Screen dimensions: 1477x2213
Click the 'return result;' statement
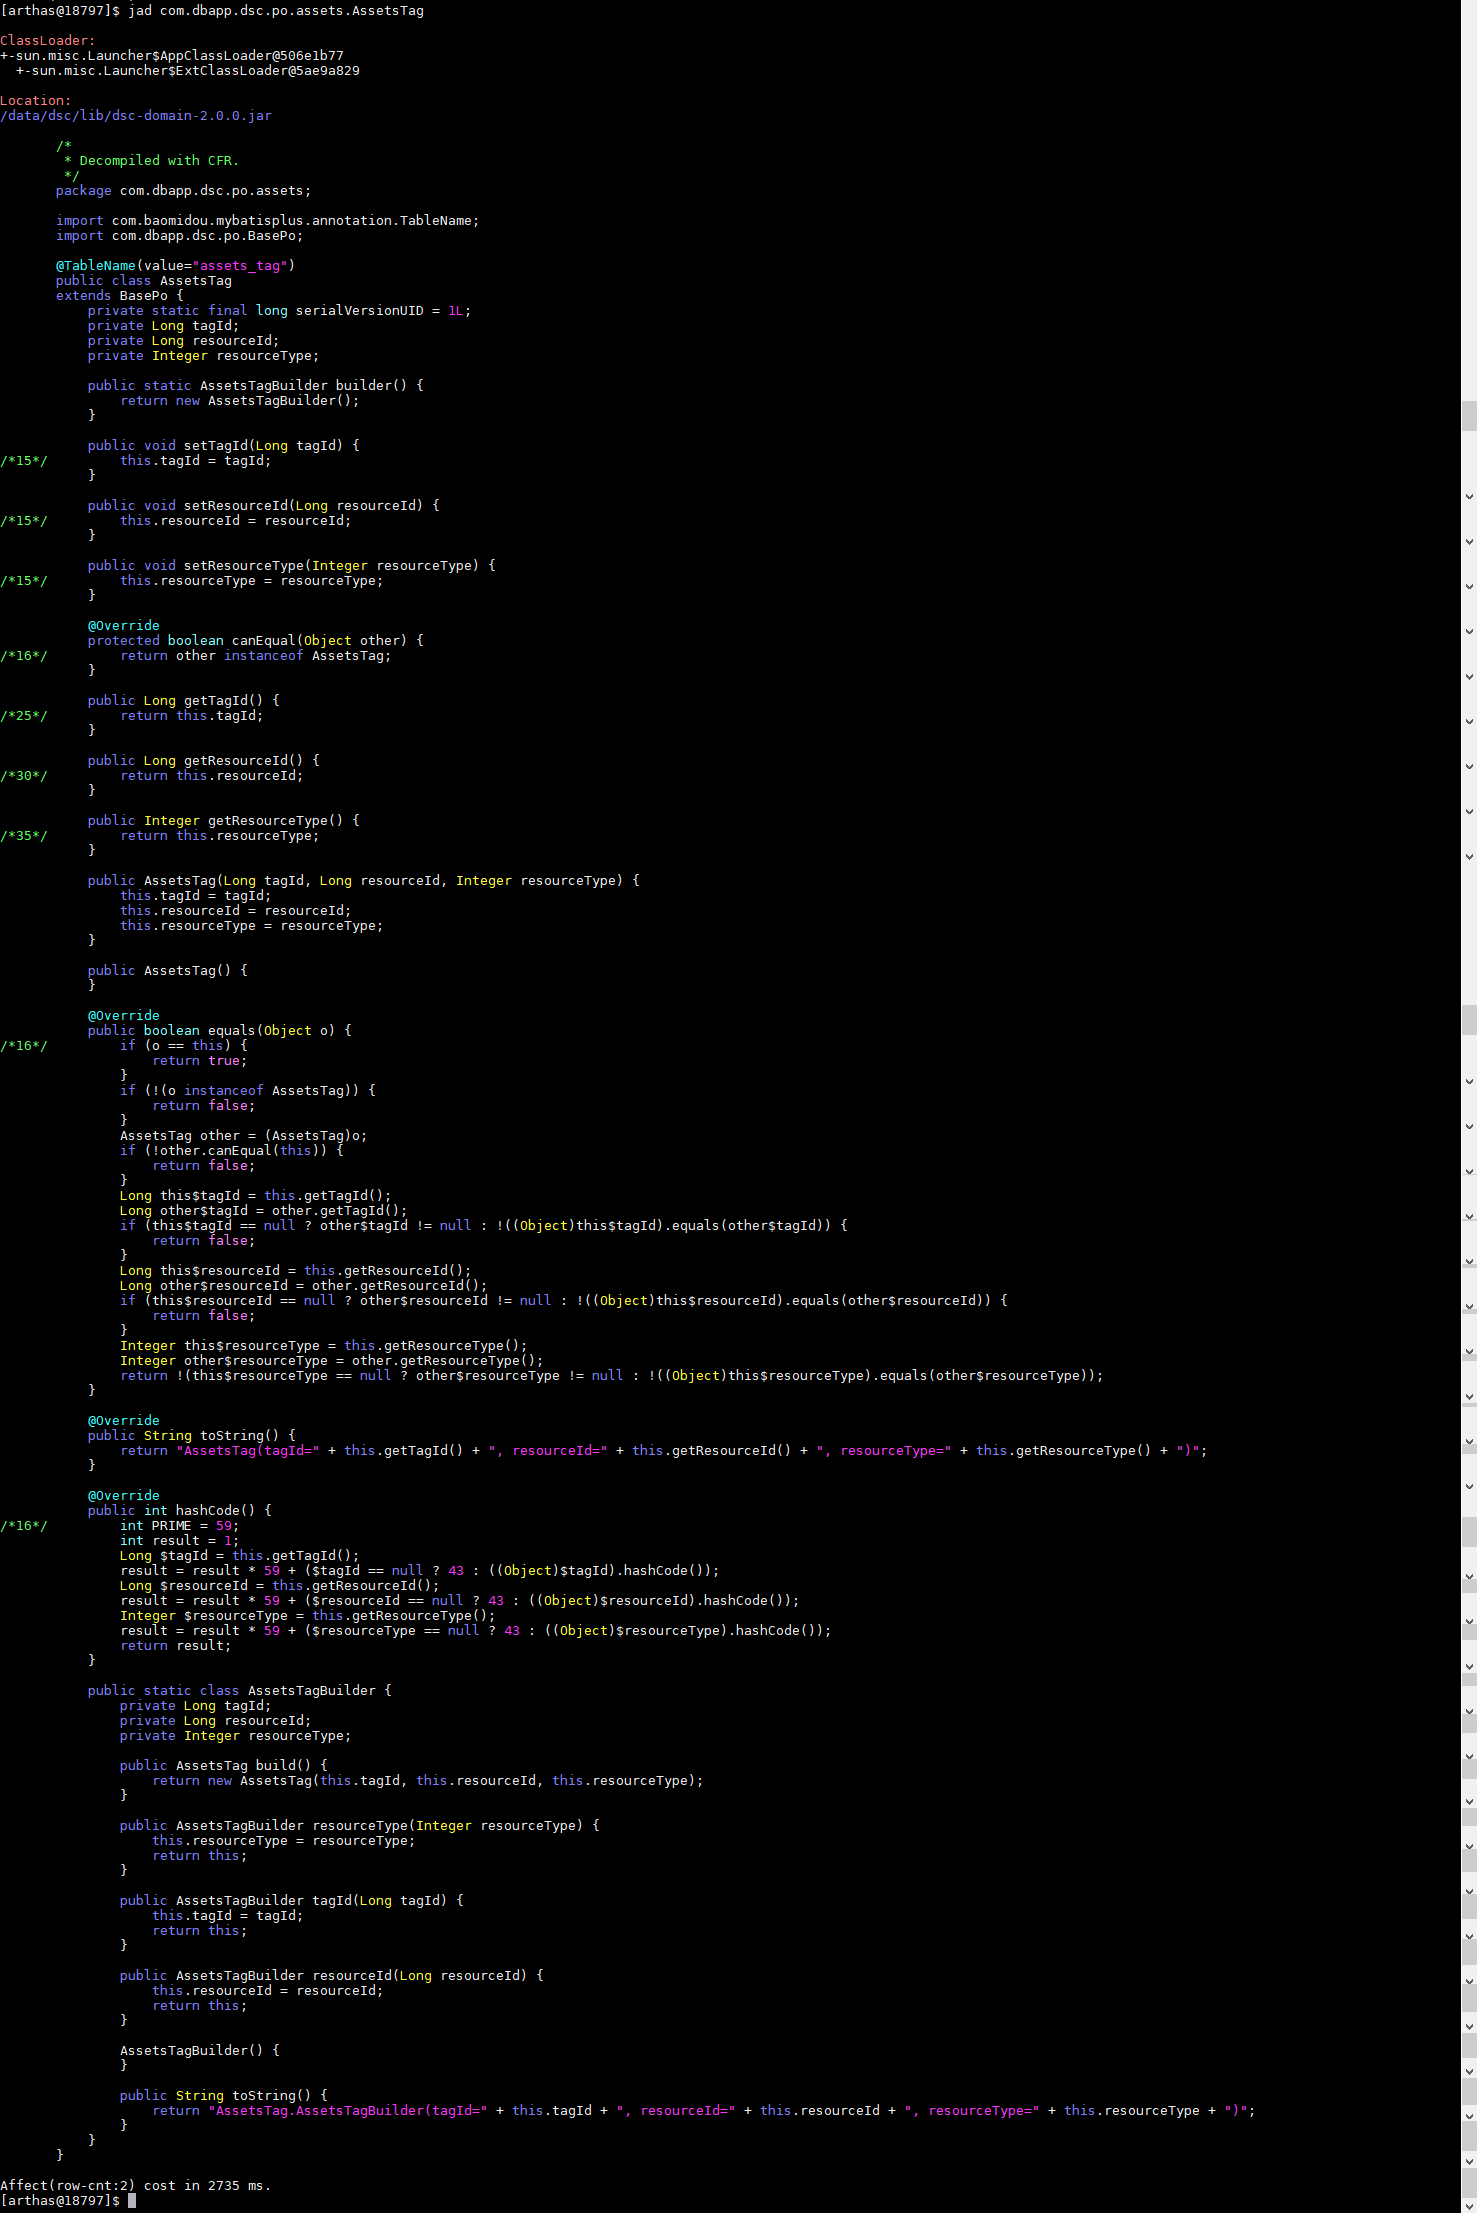pyautogui.click(x=176, y=1646)
